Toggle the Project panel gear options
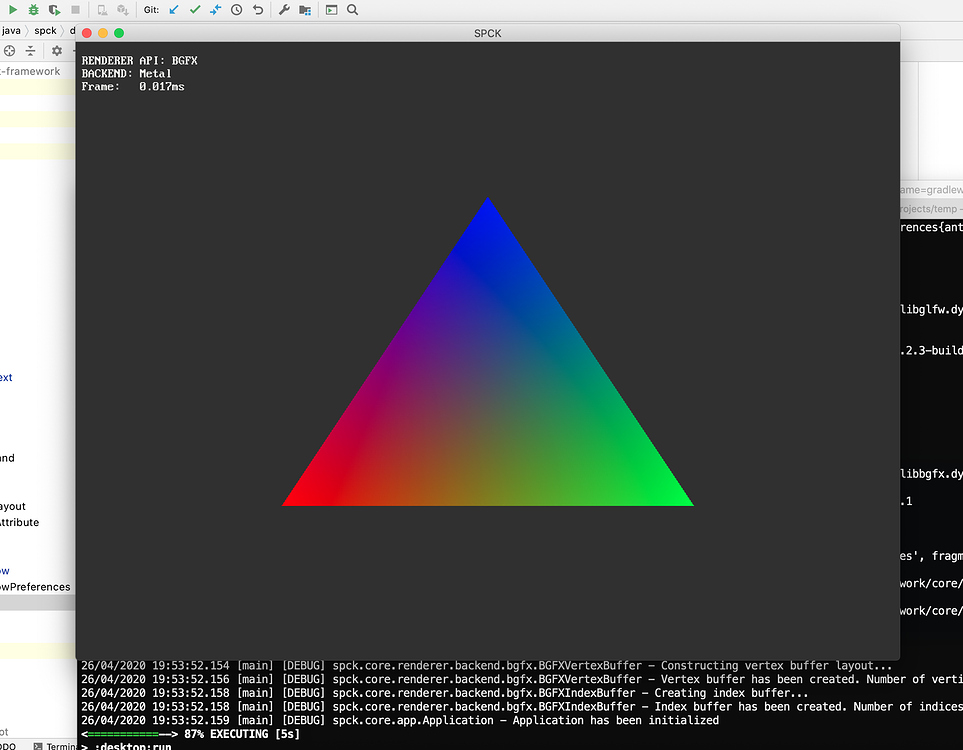 [57, 50]
